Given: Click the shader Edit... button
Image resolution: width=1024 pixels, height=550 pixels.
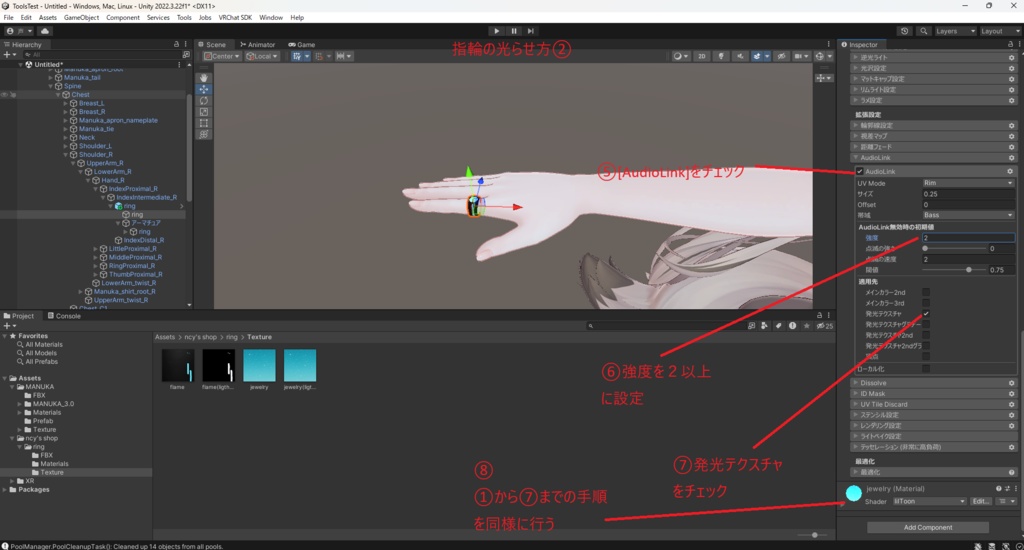Looking at the screenshot, I should (980, 501).
